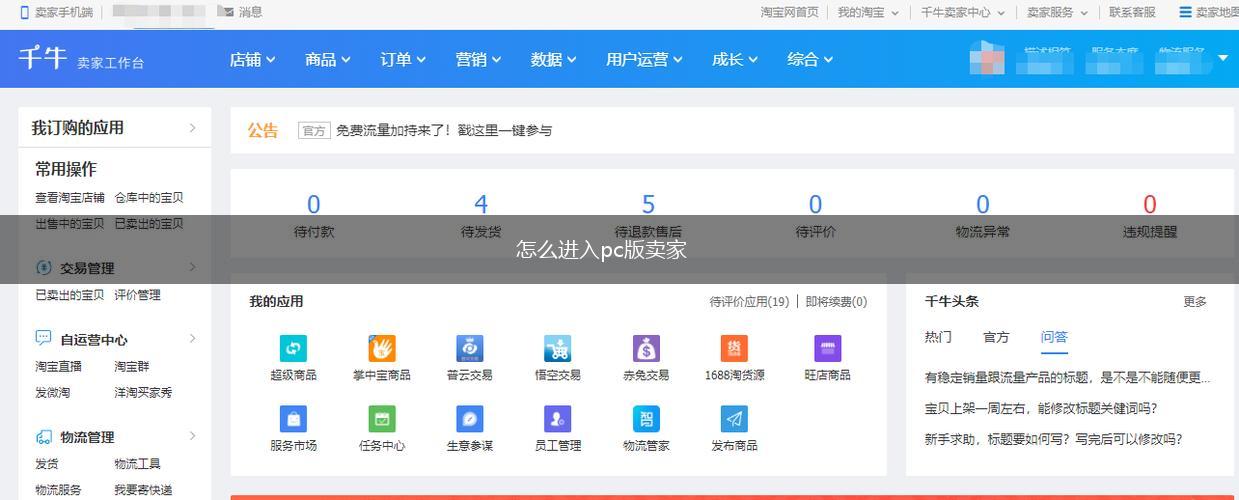Click the blurred user avatar in the header
The image size is (1239, 500).
987,58
